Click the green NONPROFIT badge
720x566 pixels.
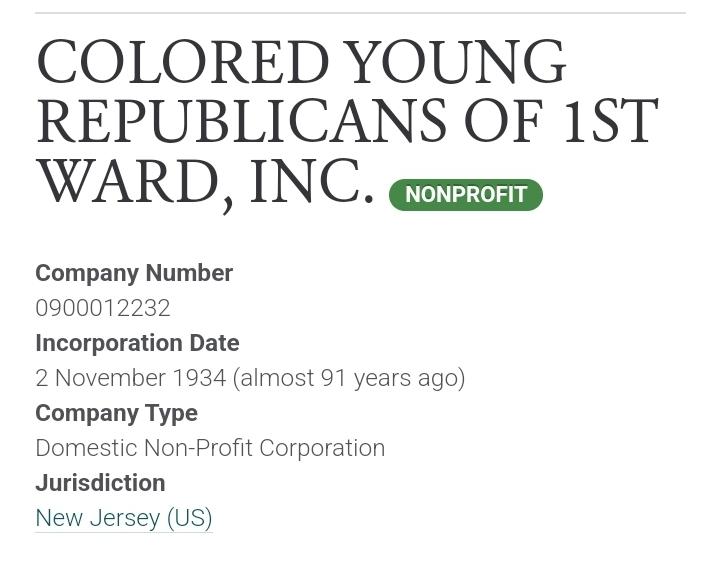(x=466, y=195)
